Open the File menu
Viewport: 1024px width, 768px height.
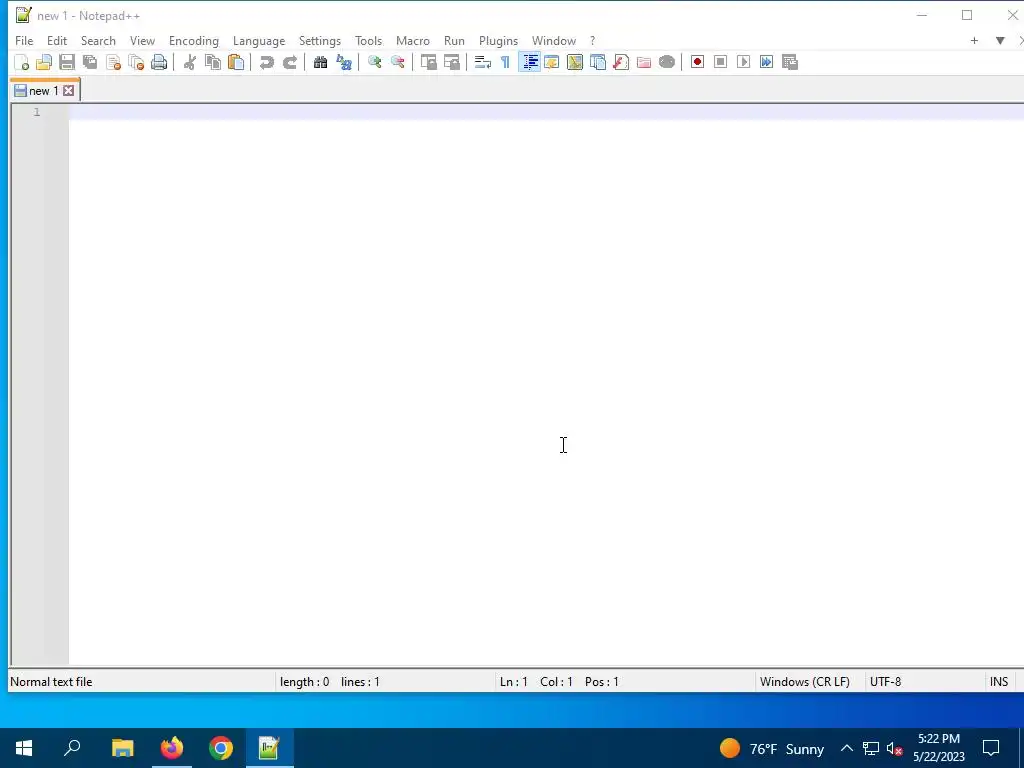point(24,40)
